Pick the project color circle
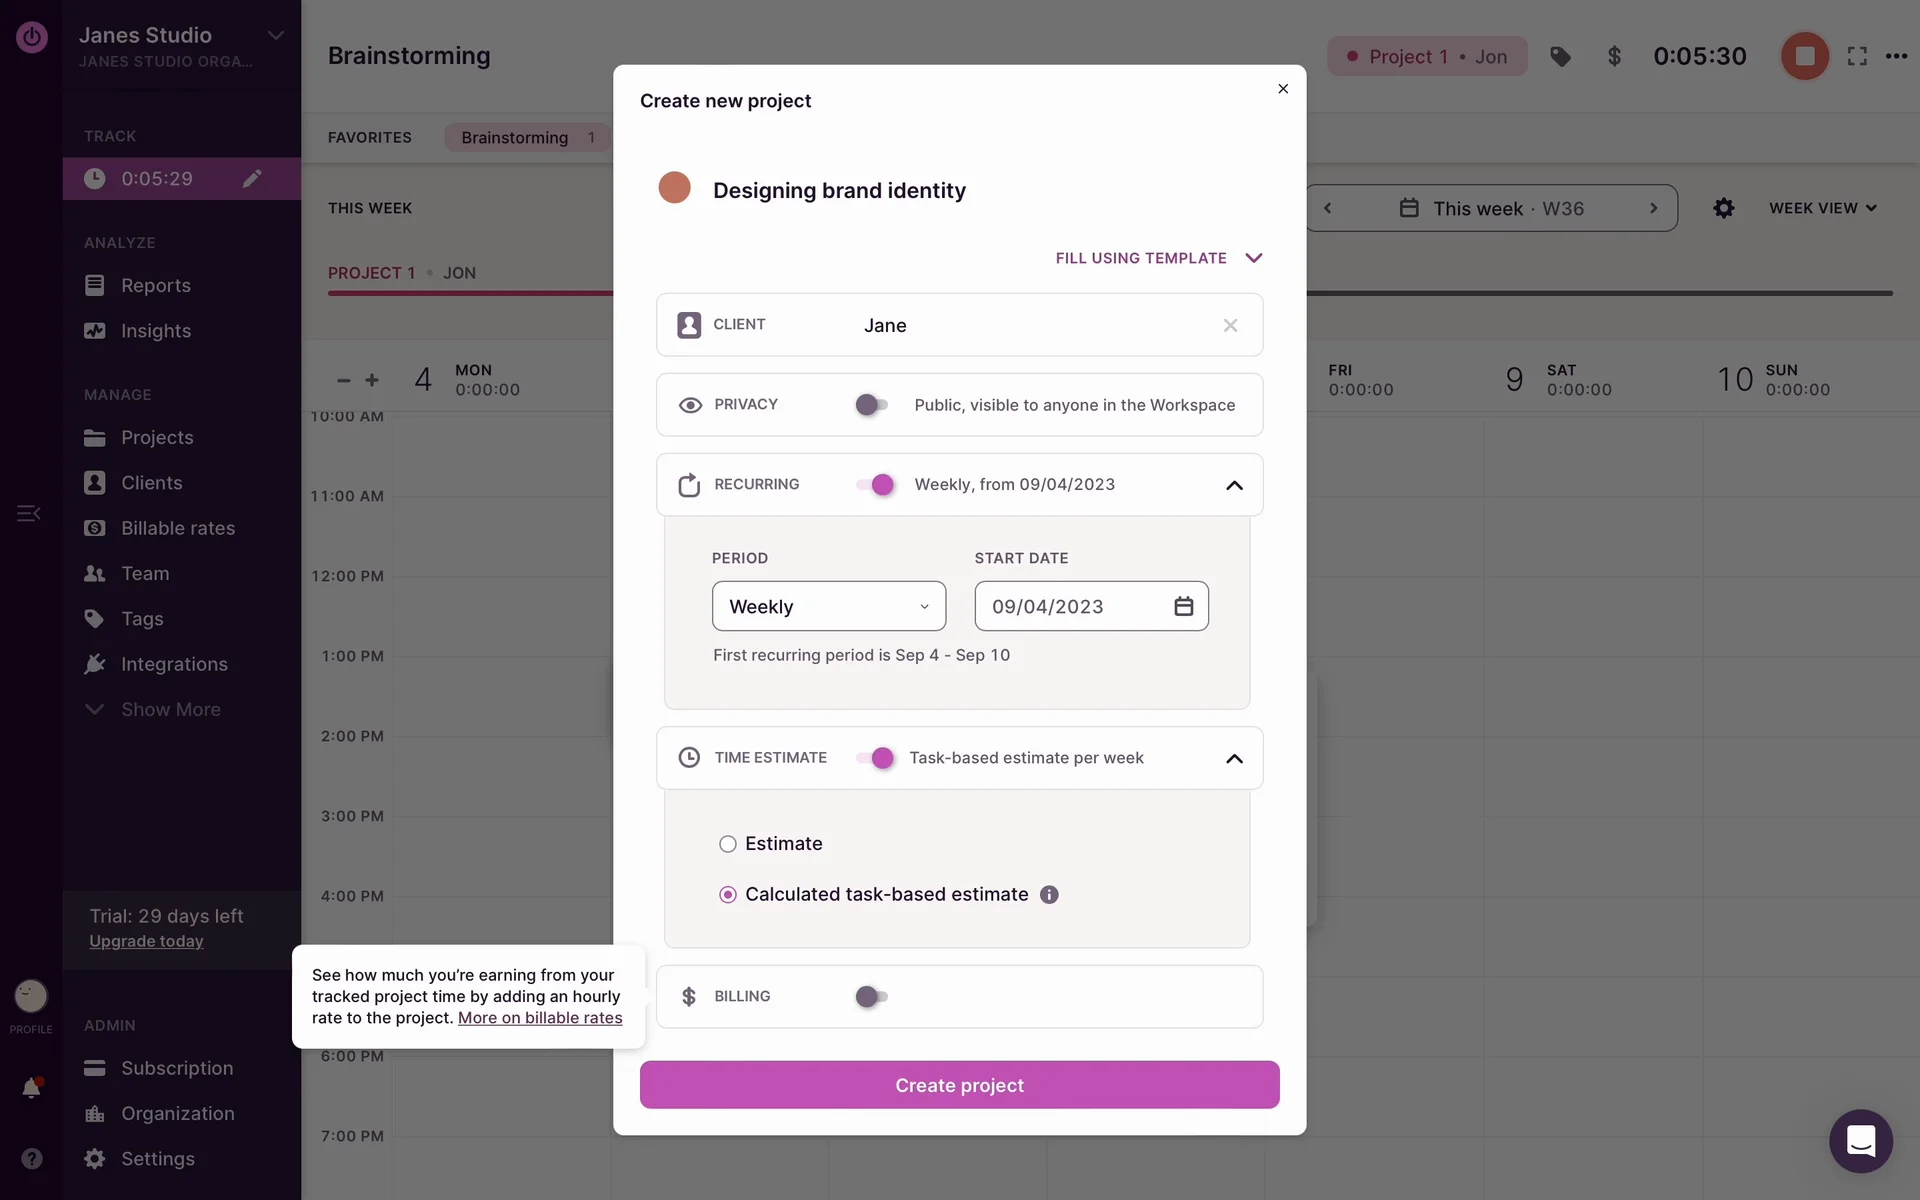Image resolution: width=1920 pixels, height=1200 pixels. pos(675,188)
